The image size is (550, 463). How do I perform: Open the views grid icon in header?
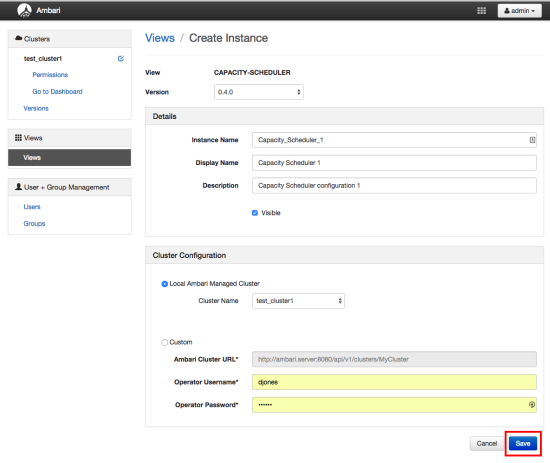pos(481,11)
